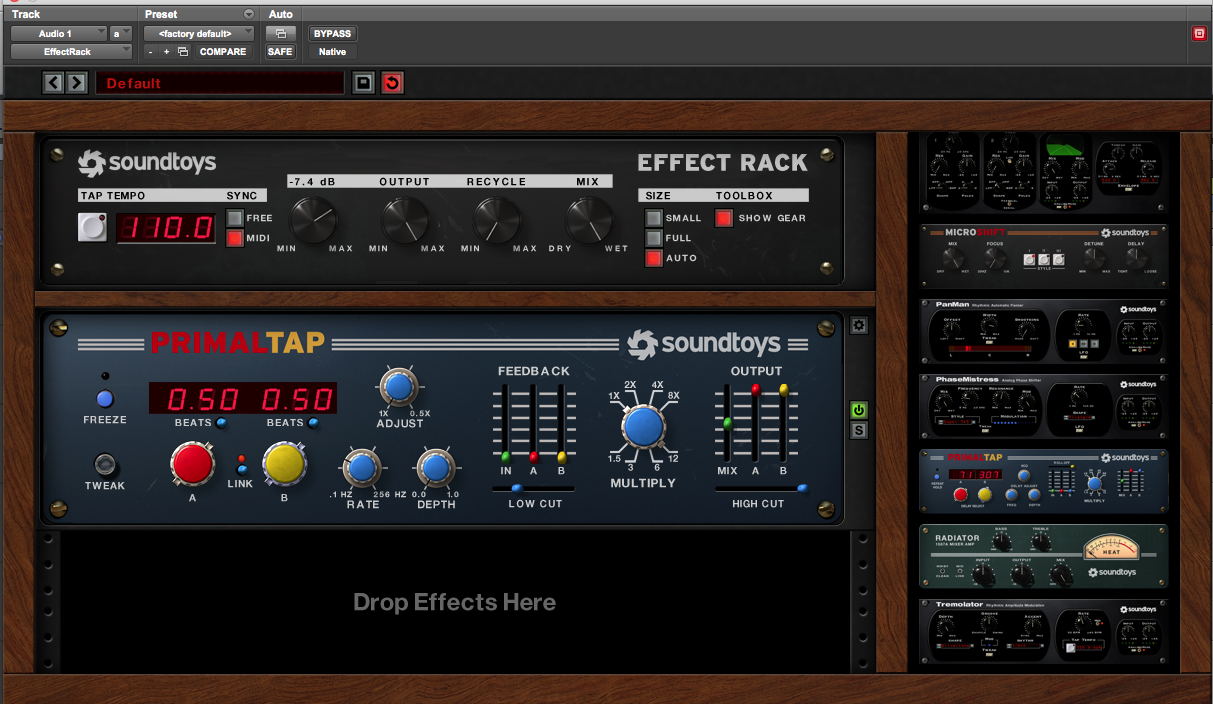This screenshot has width=1213, height=704.
Task: Save the rack preset (floppy icon)
Action: click(x=364, y=83)
